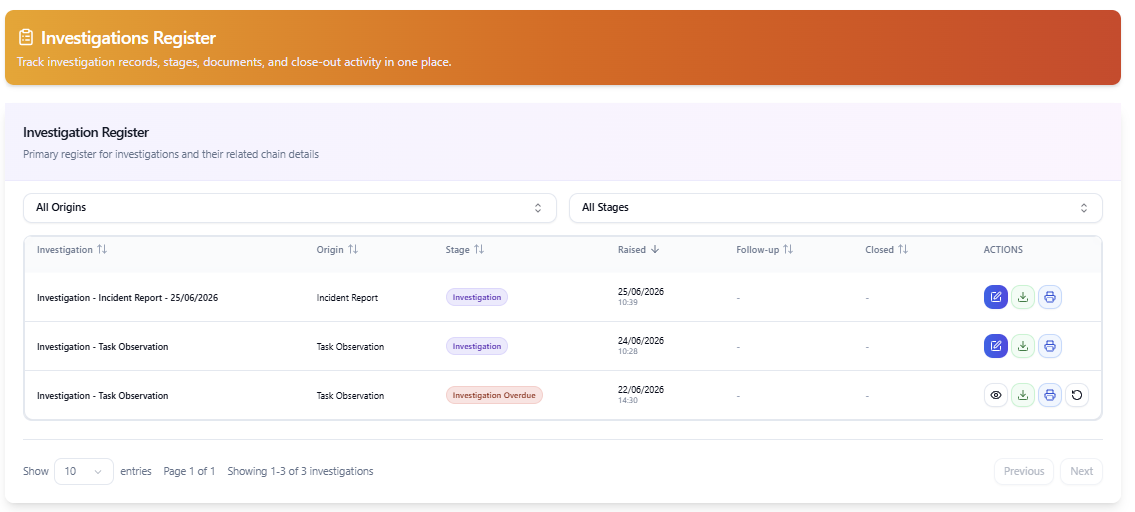1135x512 pixels.
Task: View the overdue investigation via the eye icon
Action: point(995,395)
